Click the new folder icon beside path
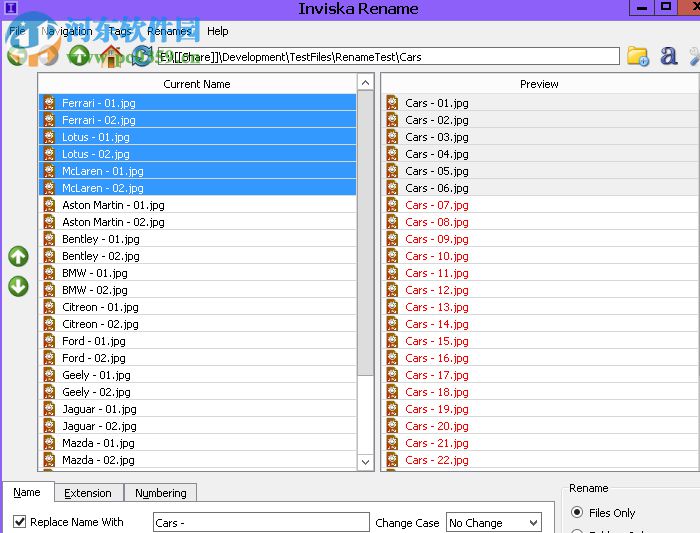Viewport: 700px width, 533px height. 638,56
